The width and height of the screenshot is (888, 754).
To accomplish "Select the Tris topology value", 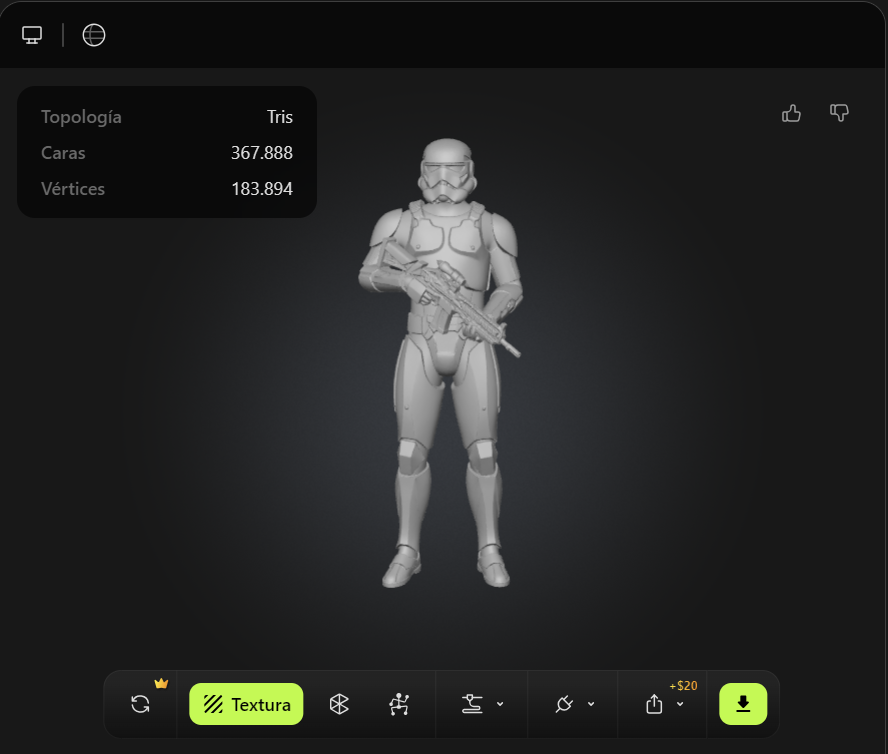I will (280, 117).
